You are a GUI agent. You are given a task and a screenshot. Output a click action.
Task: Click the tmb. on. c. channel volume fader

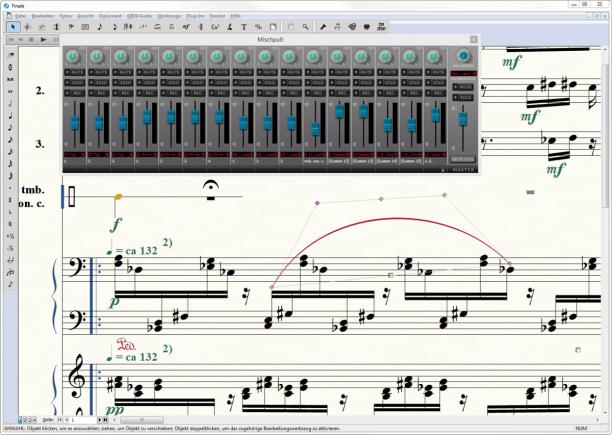315,129
